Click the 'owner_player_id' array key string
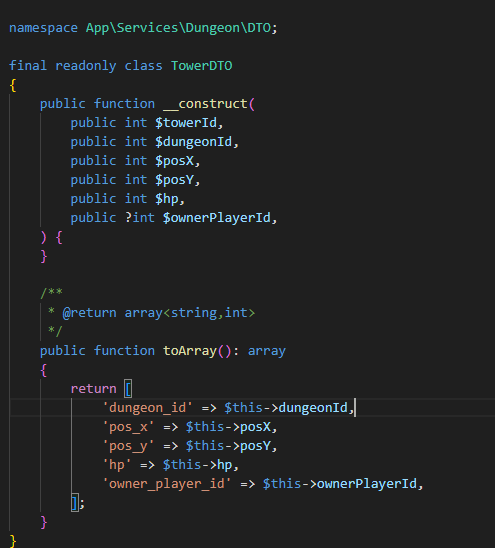The image size is (495, 548). 166,484
